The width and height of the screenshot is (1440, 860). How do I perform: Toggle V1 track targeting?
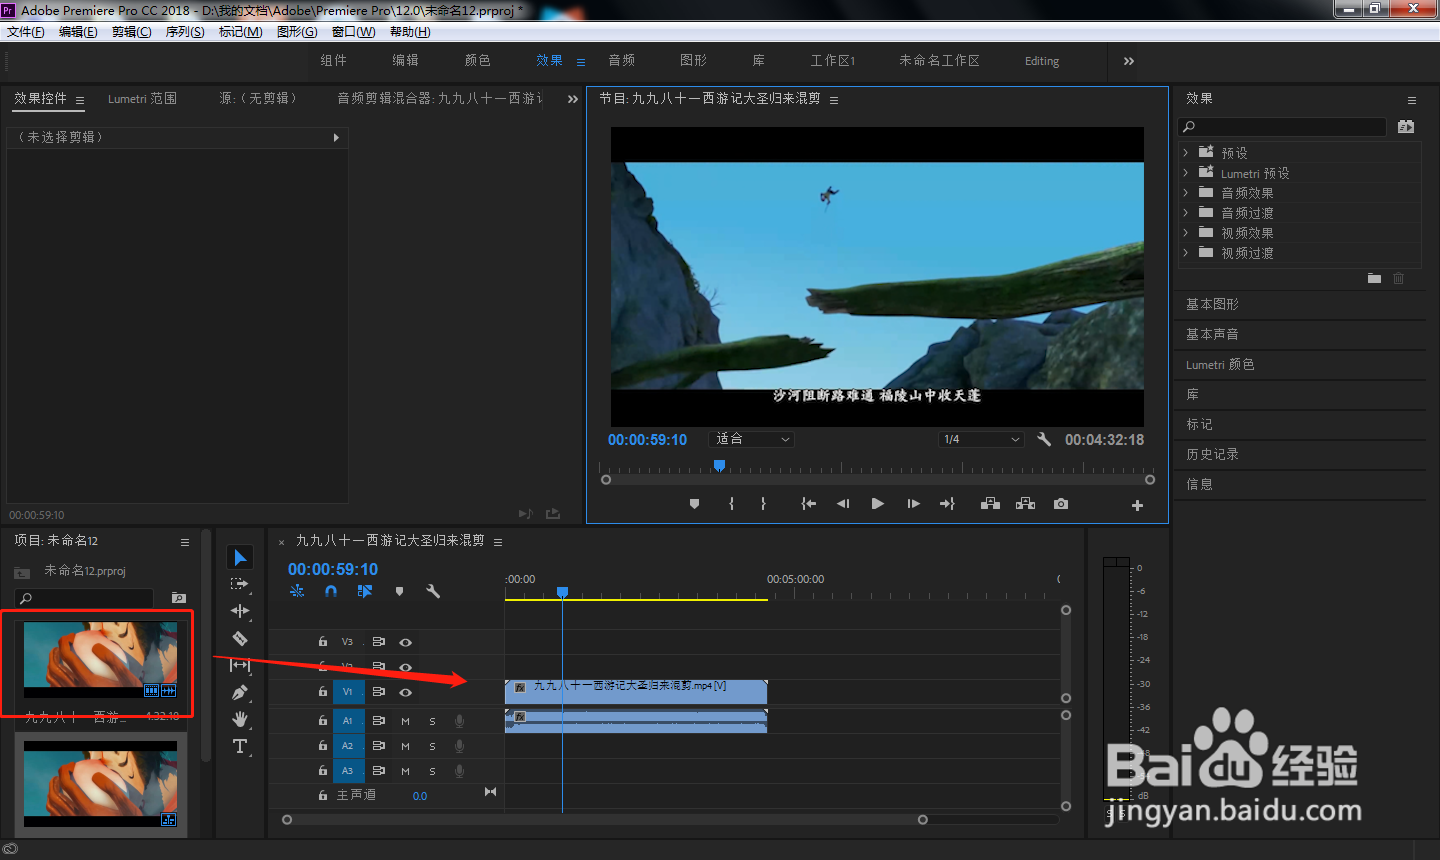tap(348, 692)
